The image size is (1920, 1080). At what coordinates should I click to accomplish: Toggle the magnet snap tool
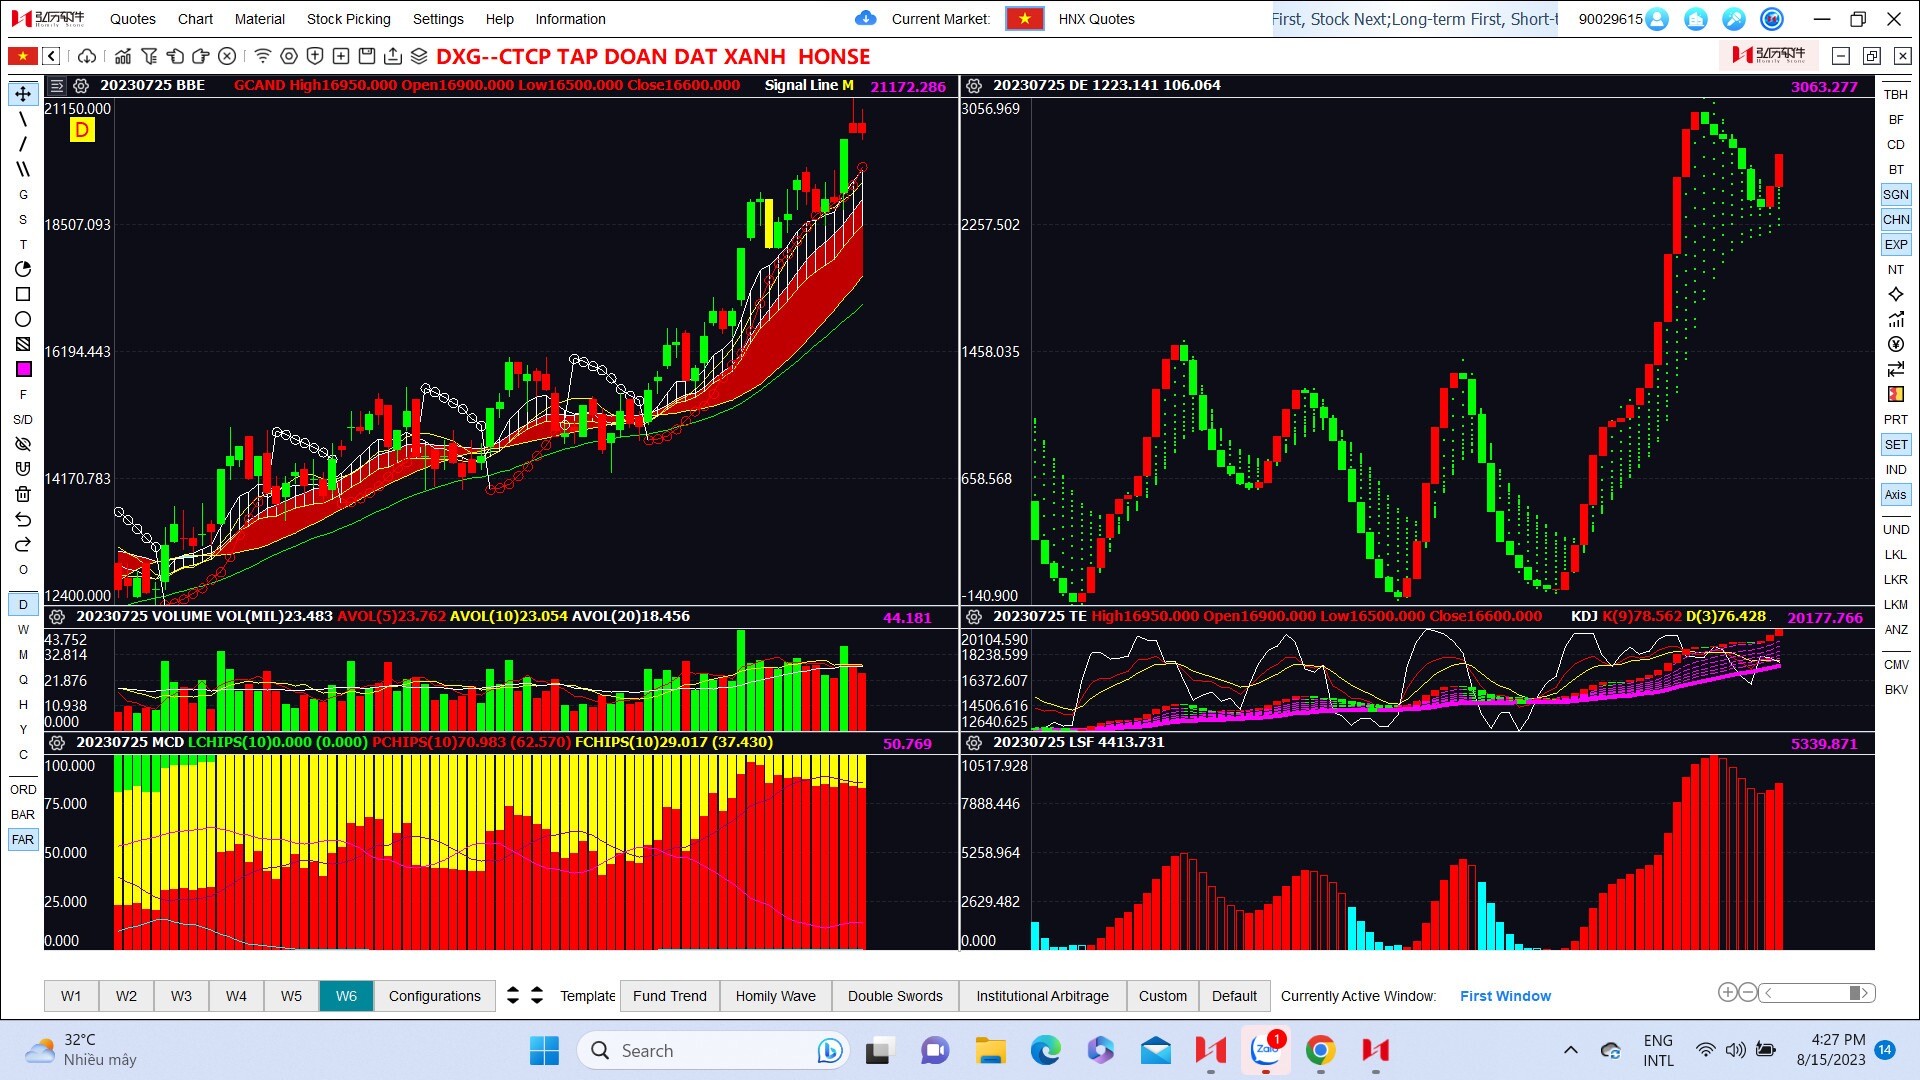23,469
